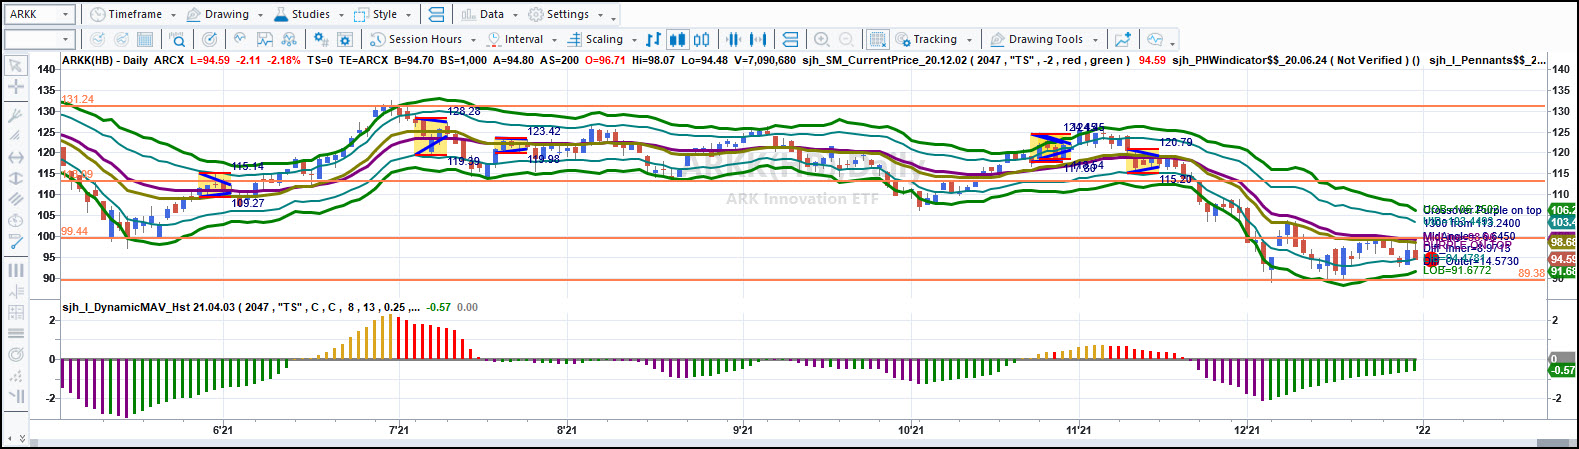Click the 103.4 teal price label

1562,222
